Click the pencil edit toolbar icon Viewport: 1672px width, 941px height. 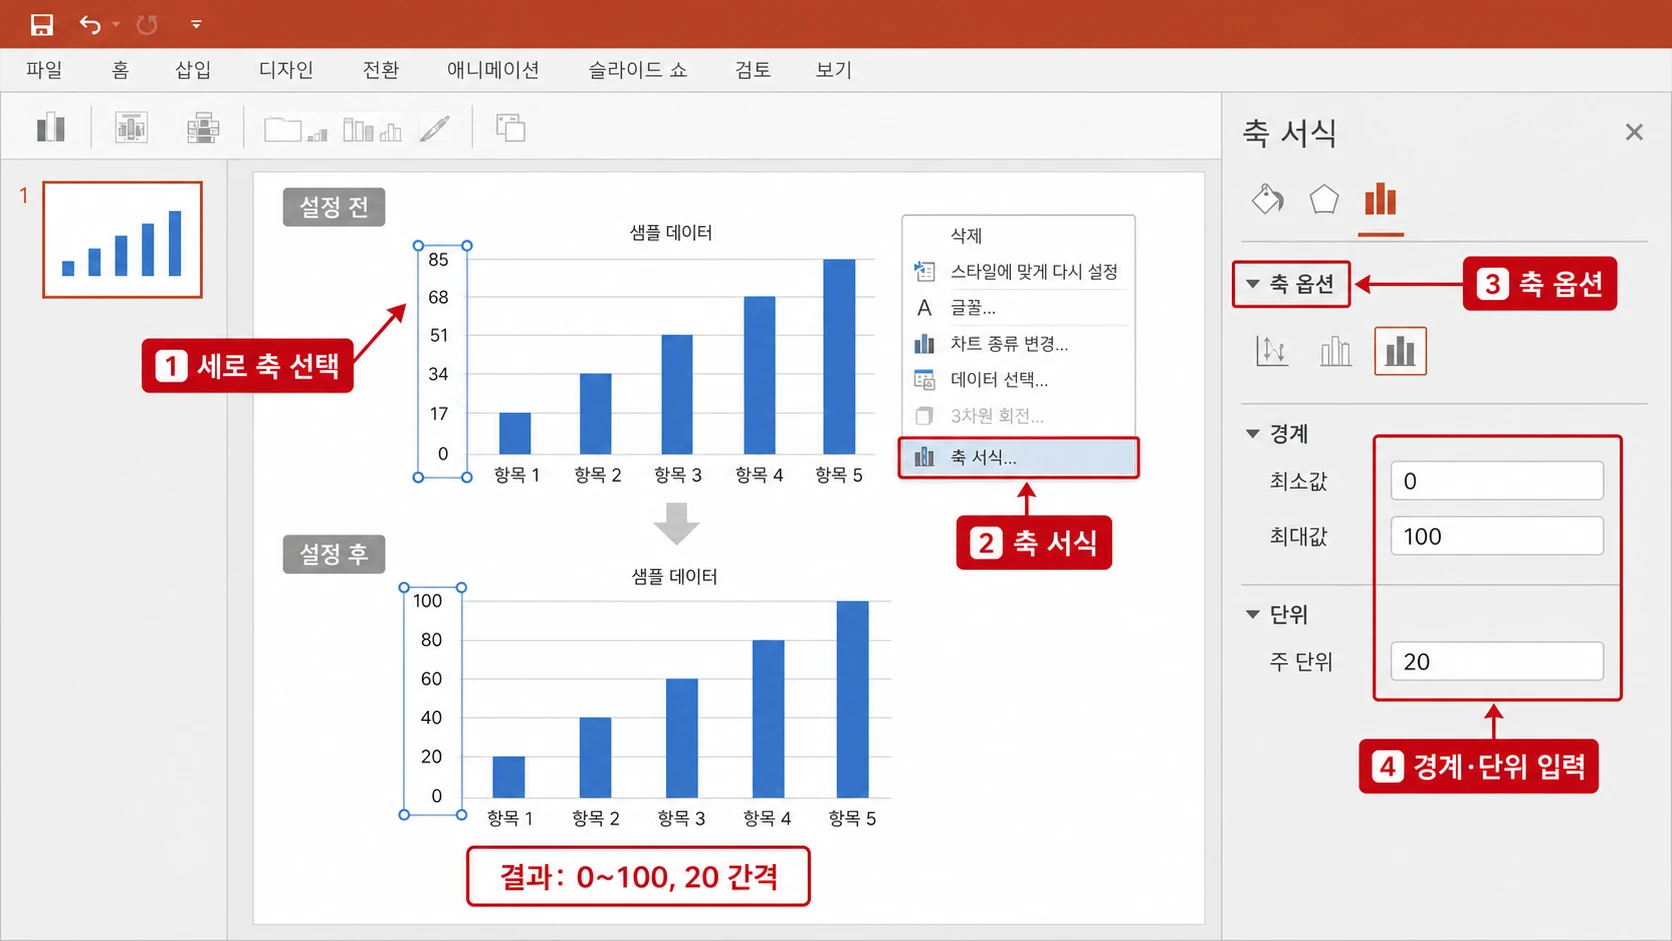click(434, 128)
